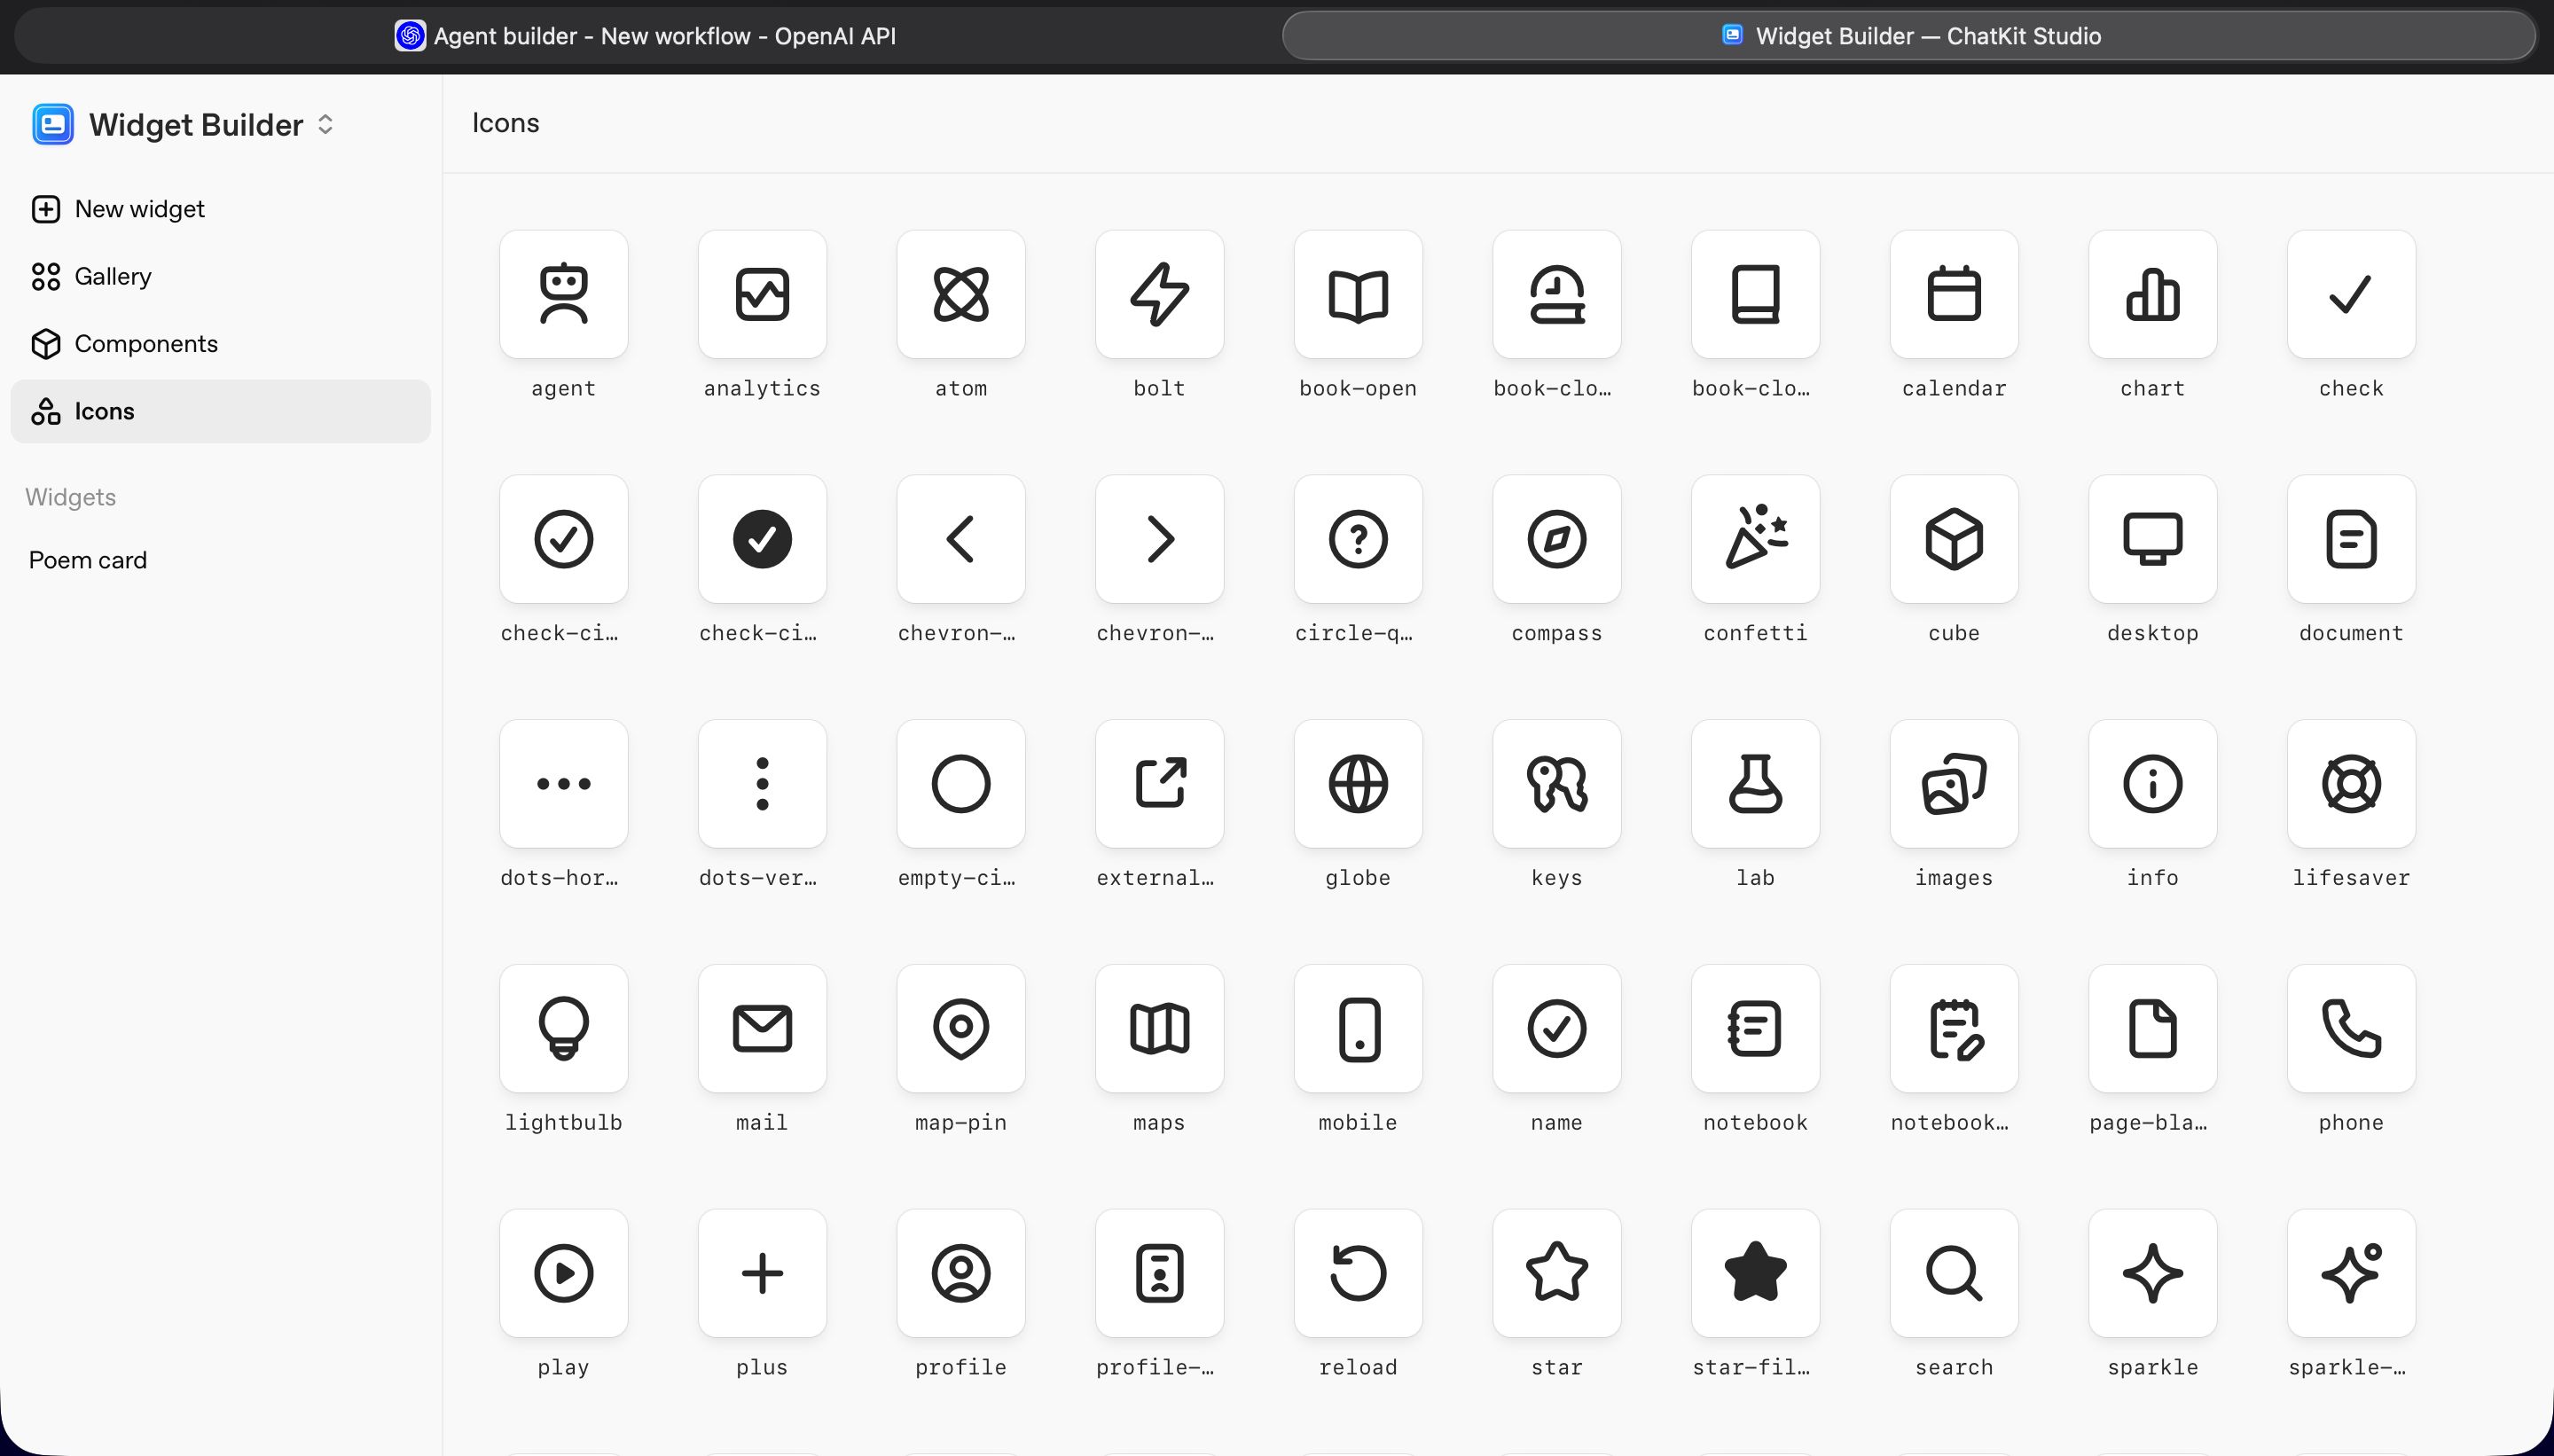
Task: Go to Components in the sidebar
Action: point(145,344)
